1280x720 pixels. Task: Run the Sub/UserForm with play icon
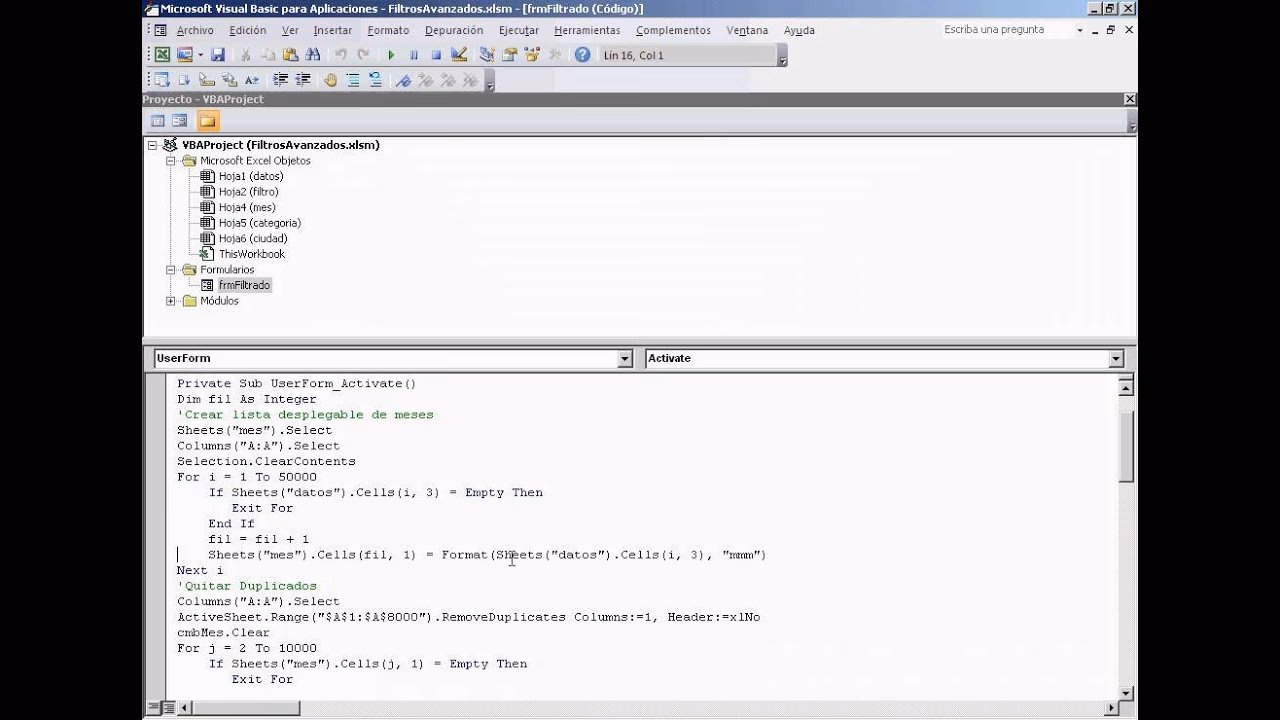(391, 55)
